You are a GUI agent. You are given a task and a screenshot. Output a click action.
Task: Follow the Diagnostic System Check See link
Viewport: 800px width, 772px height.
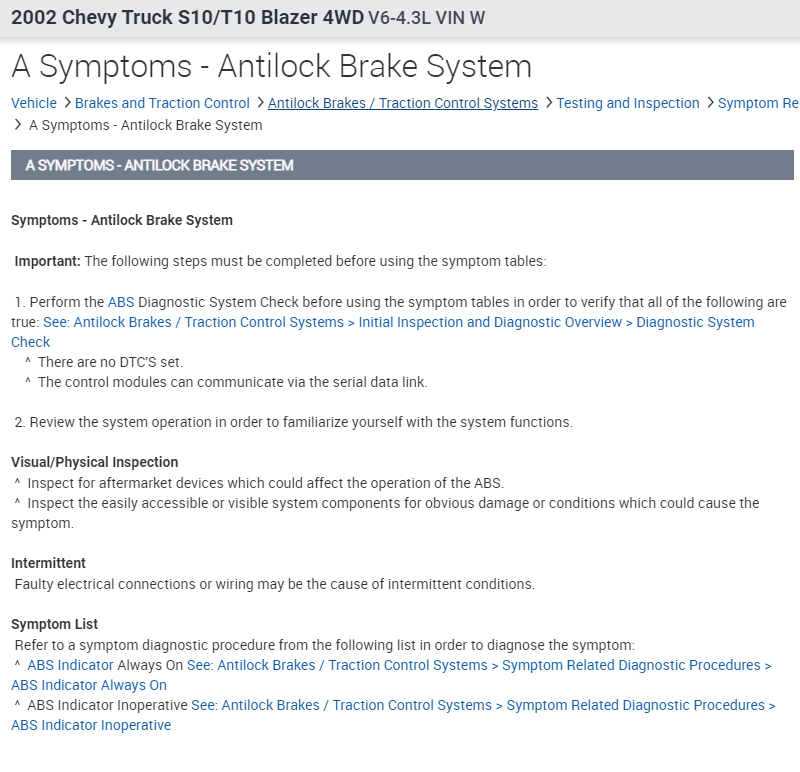[x=400, y=322]
